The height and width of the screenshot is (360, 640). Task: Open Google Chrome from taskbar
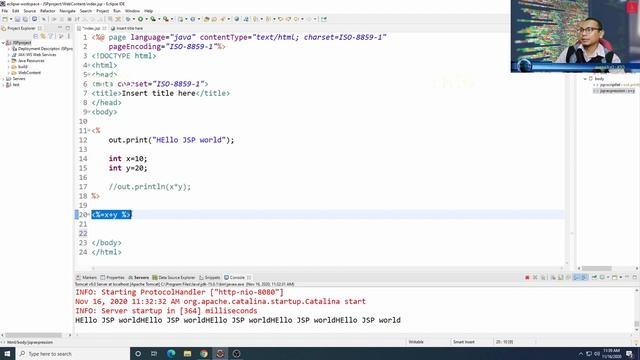point(204,353)
